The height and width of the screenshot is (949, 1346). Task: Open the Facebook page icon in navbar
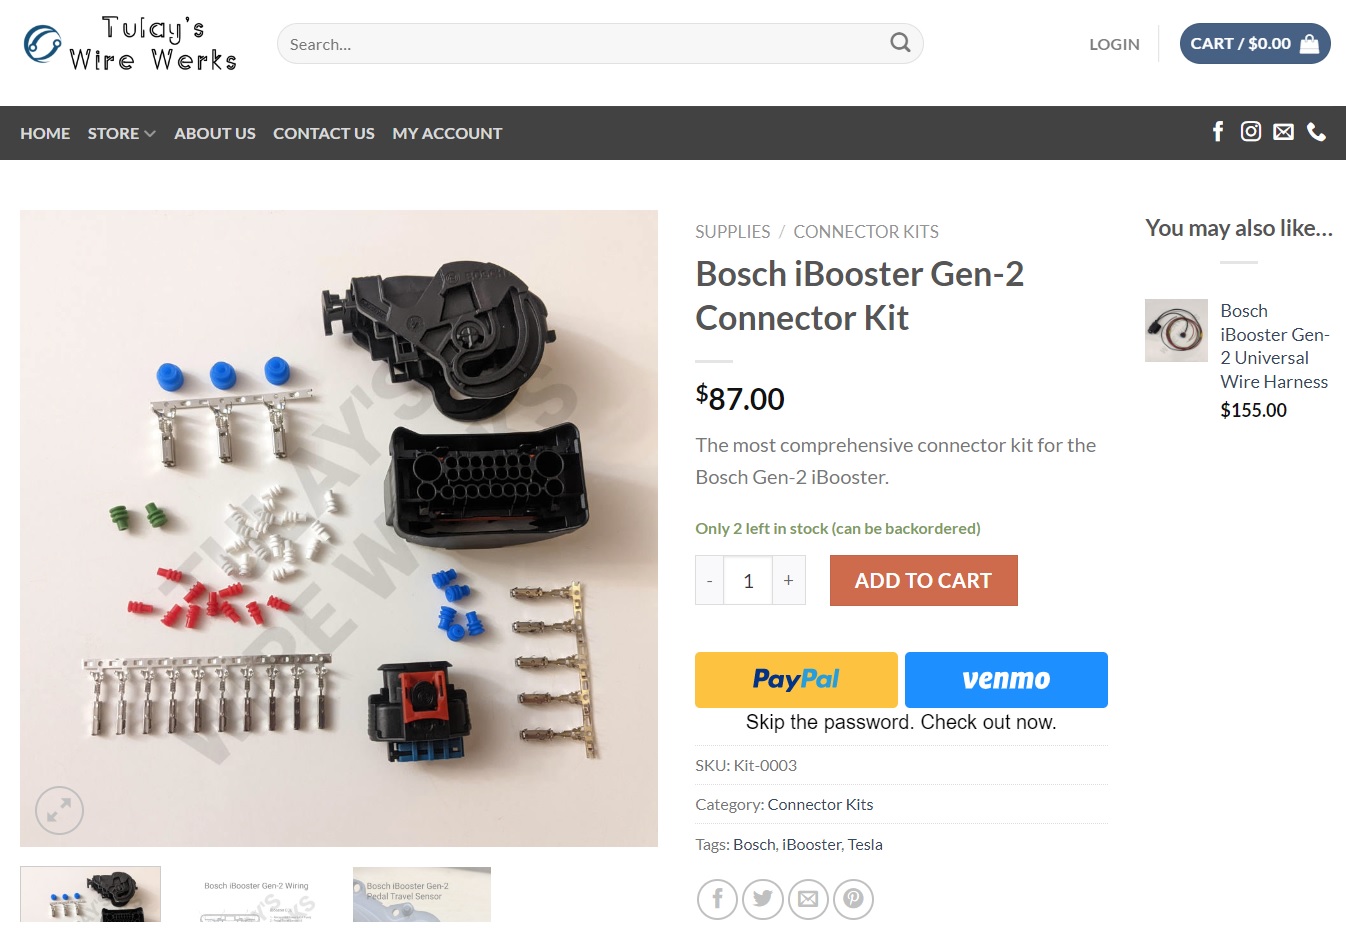pyautogui.click(x=1218, y=132)
